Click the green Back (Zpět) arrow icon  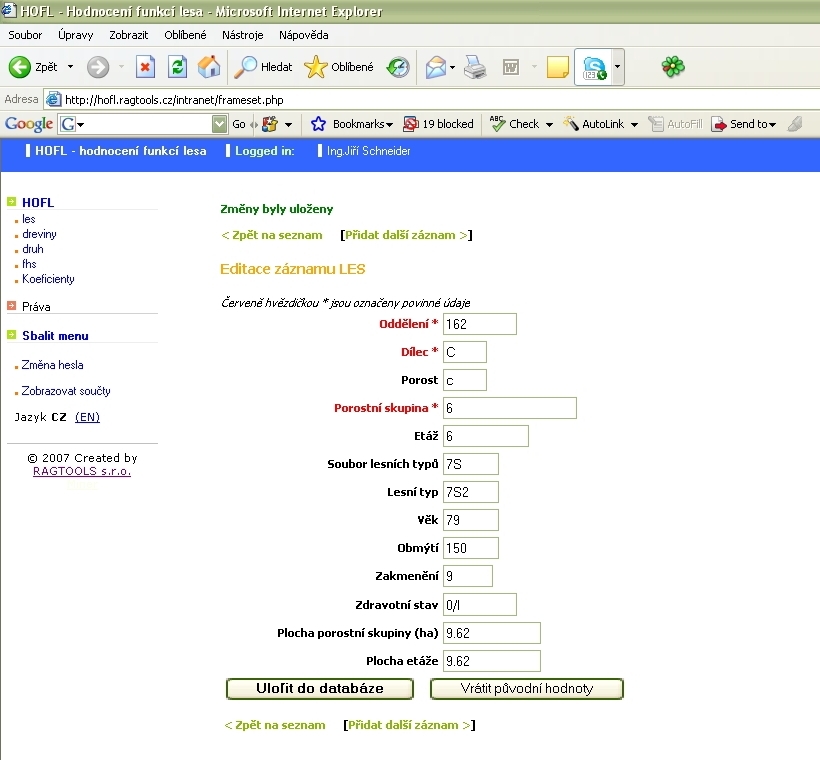point(20,67)
